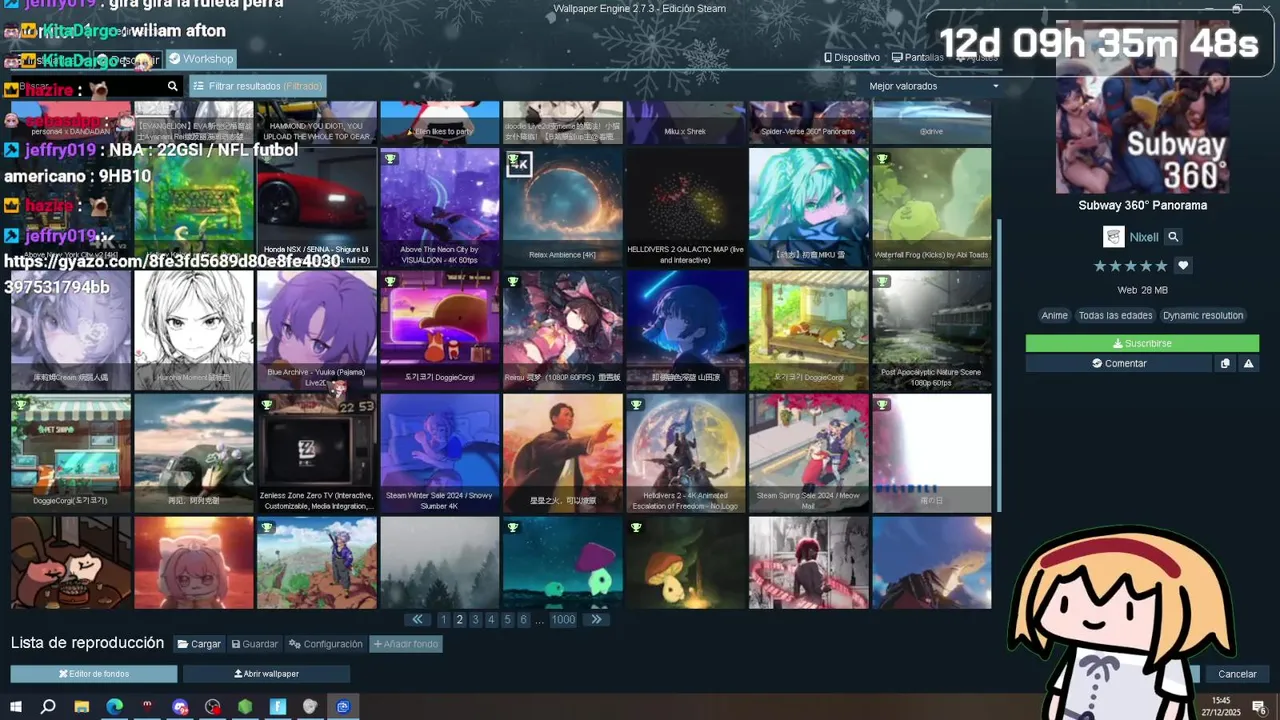Open File Explorer from the taskbar
The width and height of the screenshot is (1280, 720).
pos(82,706)
